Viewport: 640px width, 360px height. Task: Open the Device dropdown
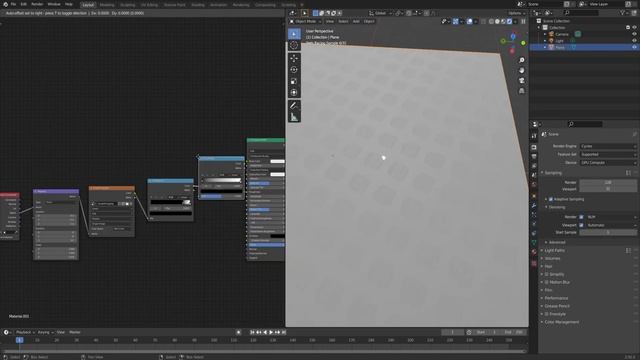608,162
